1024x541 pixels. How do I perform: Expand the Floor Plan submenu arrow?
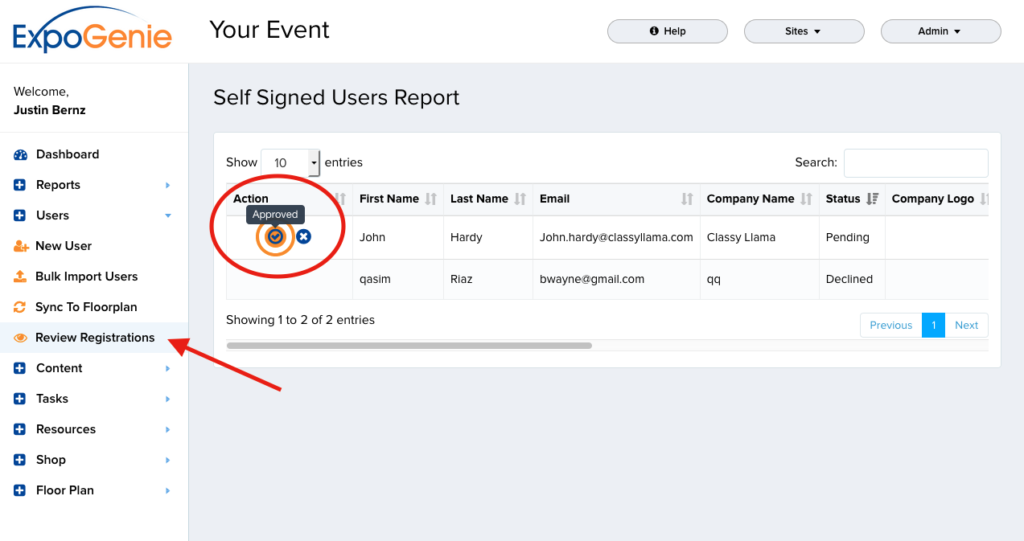pyautogui.click(x=168, y=491)
